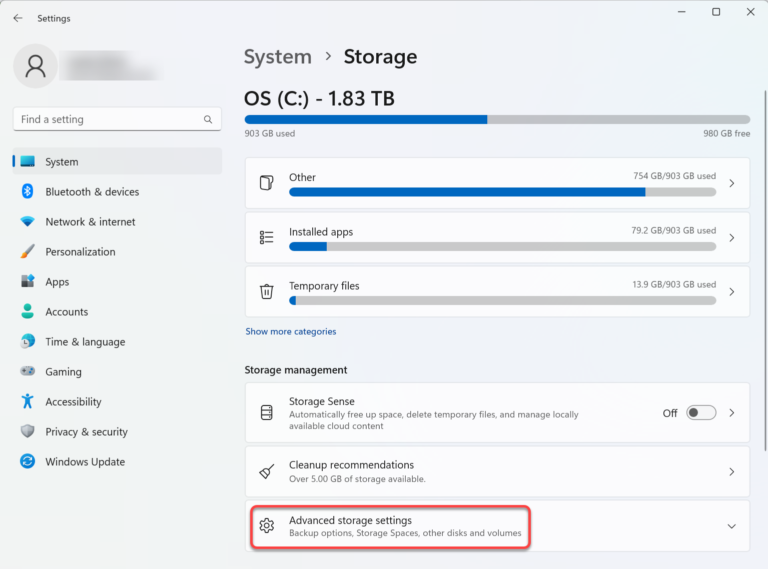
Task: Turn on the Storage Sense toggle
Action: [700, 413]
